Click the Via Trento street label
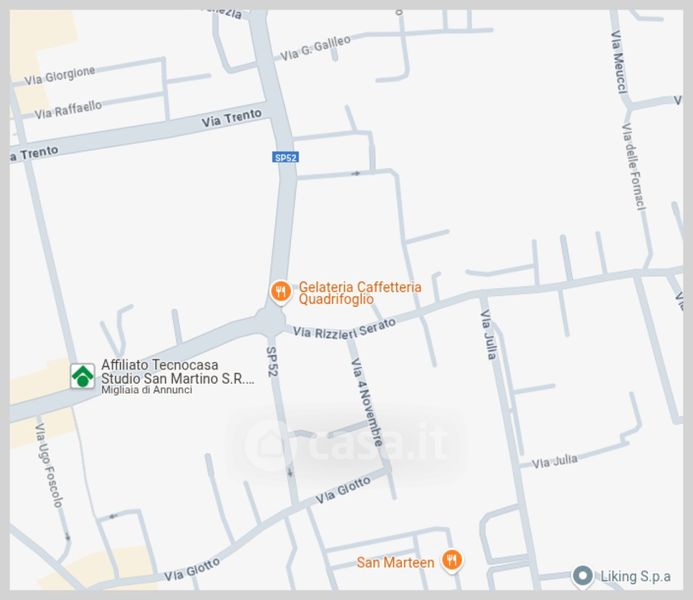Image resolution: width=693 pixels, height=600 pixels. pyautogui.click(x=232, y=118)
